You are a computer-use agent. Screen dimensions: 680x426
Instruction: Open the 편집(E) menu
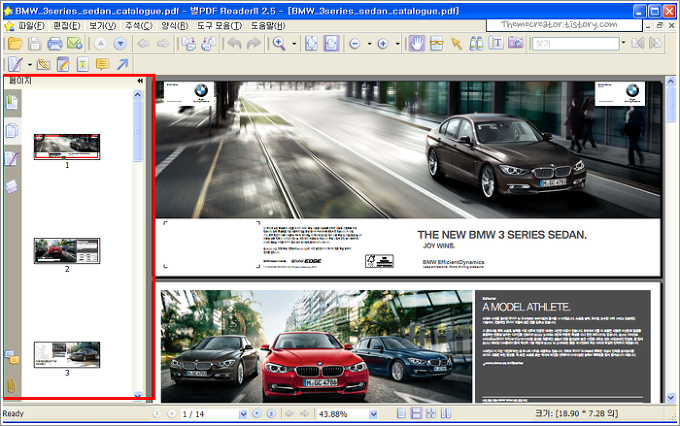pyautogui.click(x=67, y=26)
